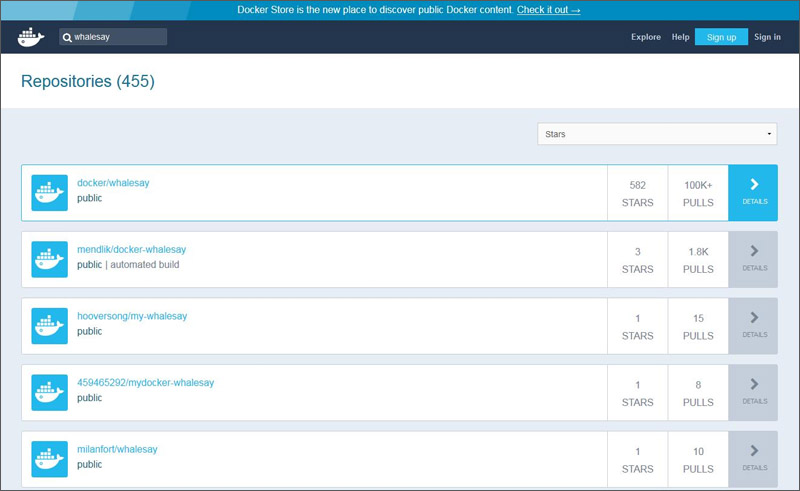
Task: Open Details for 459465292/mydocker-whalesay
Action: (x=753, y=392)
